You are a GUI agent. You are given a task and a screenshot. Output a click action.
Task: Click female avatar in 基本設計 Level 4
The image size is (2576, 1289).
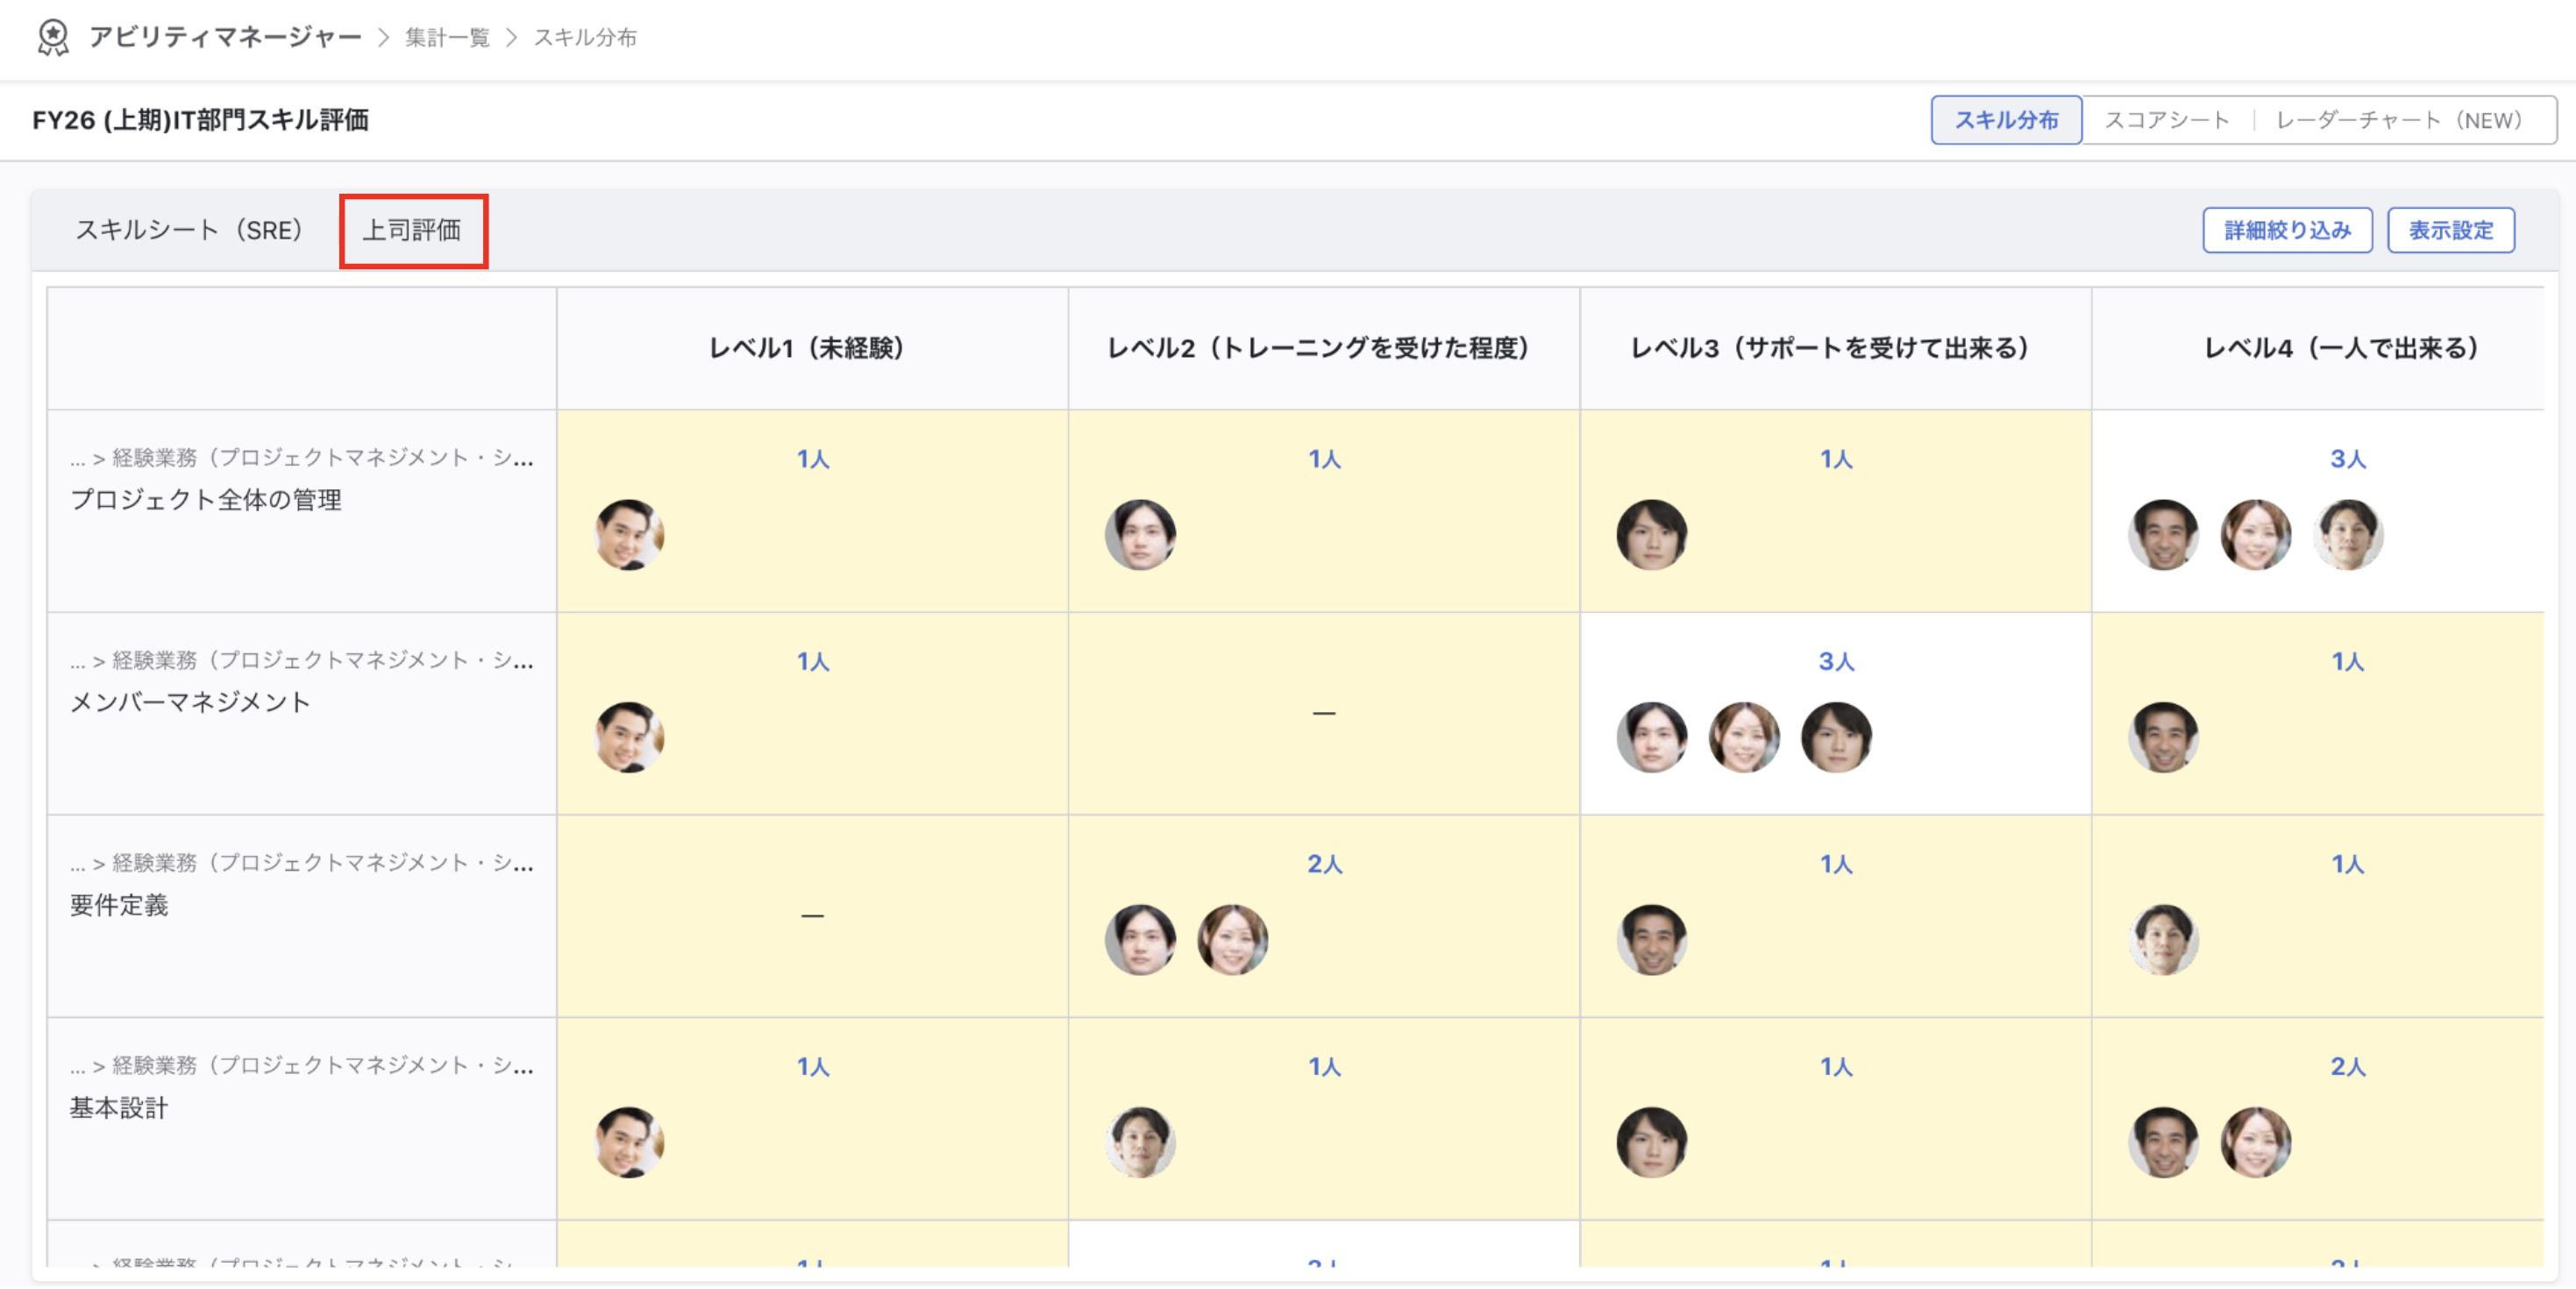point(2256,1142)
